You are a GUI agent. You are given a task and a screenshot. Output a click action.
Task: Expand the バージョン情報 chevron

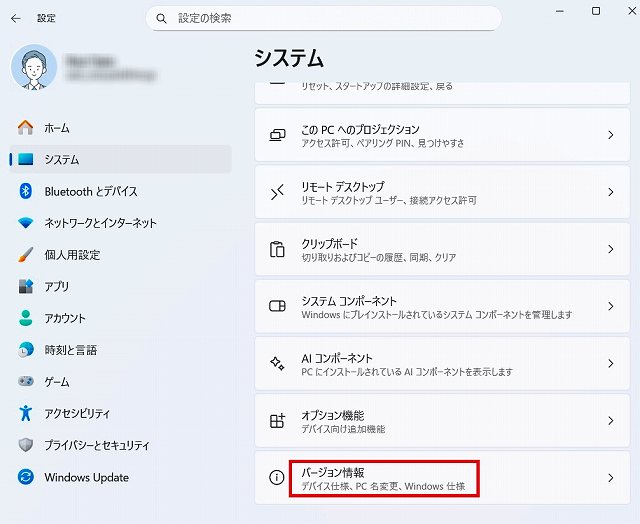tap(610, 478)
